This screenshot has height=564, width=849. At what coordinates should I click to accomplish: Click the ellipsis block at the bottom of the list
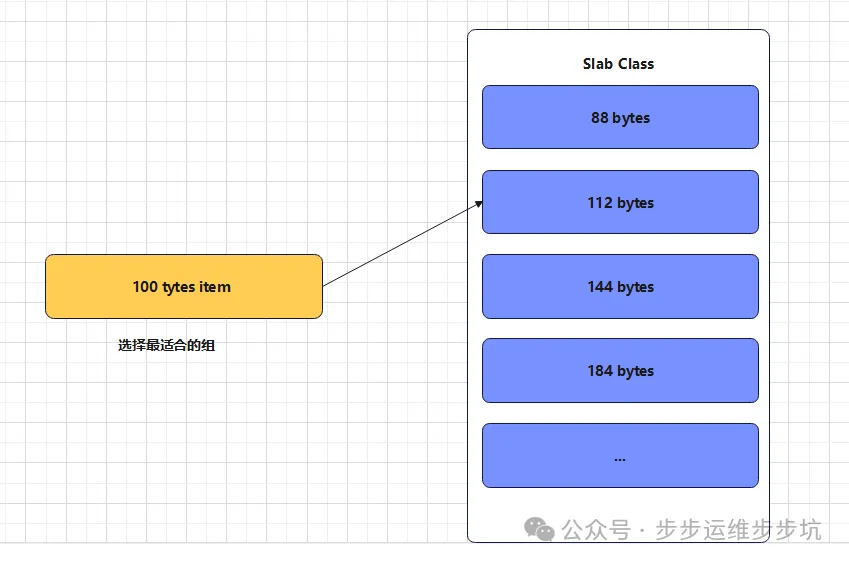coord(620,456)
